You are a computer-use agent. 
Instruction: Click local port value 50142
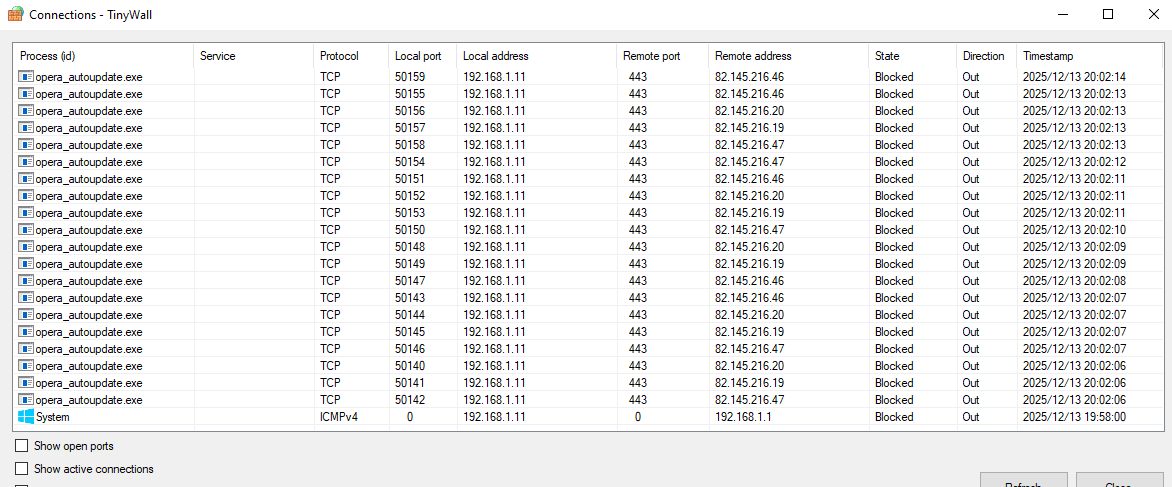point(410,400)
